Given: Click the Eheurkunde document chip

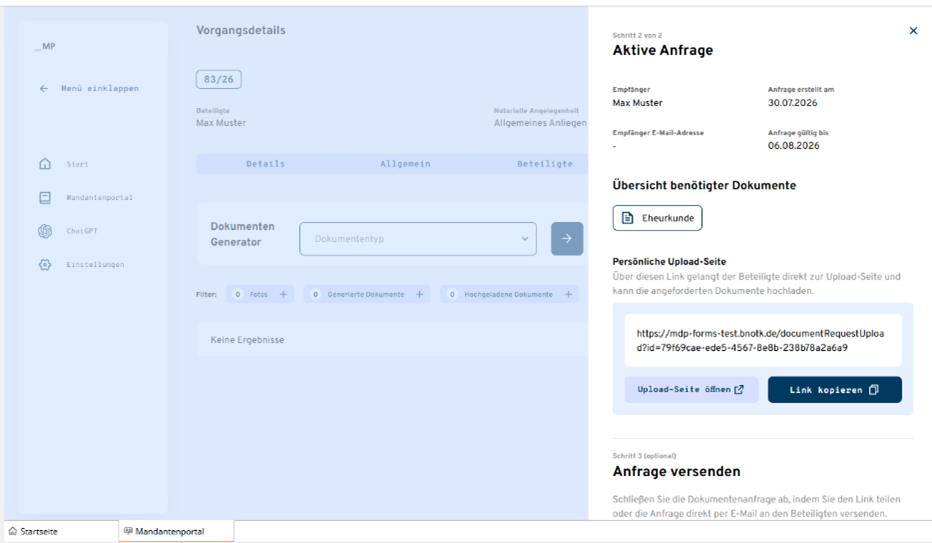Looking at the screenshot, I should [x=657, y=218].
